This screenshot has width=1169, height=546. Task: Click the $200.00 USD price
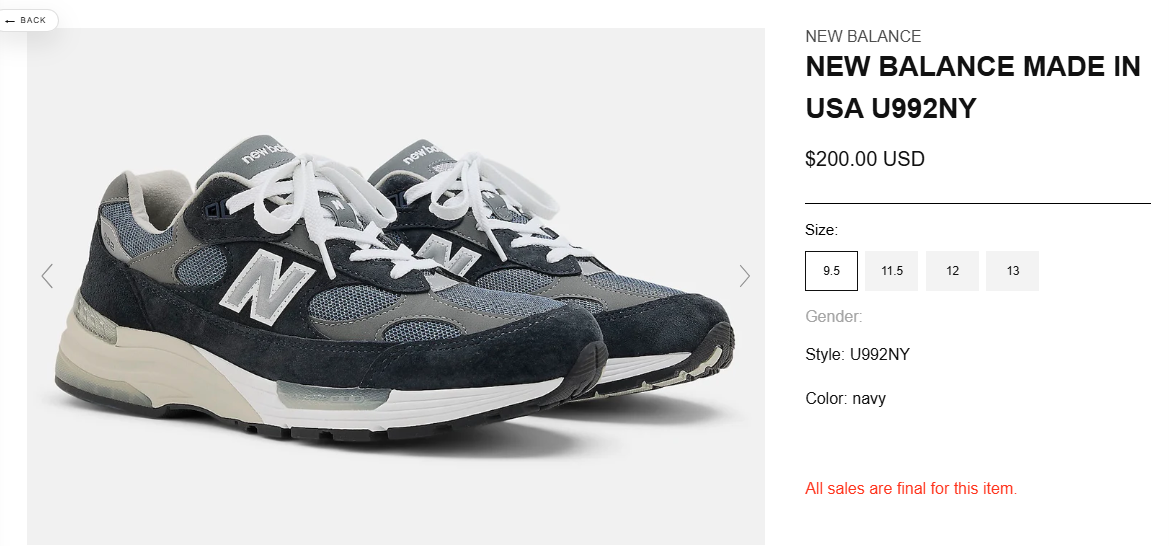865,159
